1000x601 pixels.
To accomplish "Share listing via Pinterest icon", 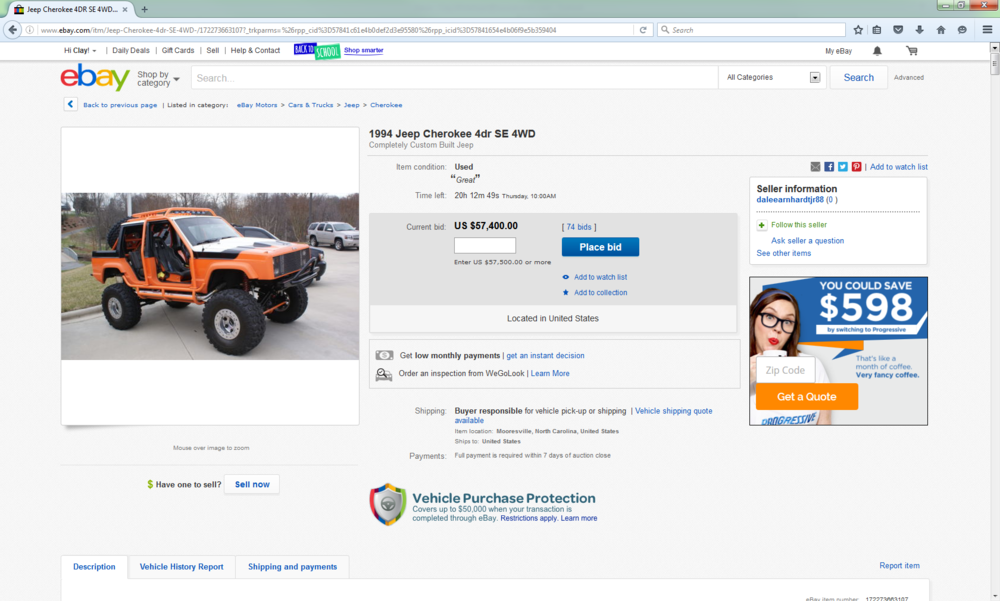I will [x=857, y=167].
